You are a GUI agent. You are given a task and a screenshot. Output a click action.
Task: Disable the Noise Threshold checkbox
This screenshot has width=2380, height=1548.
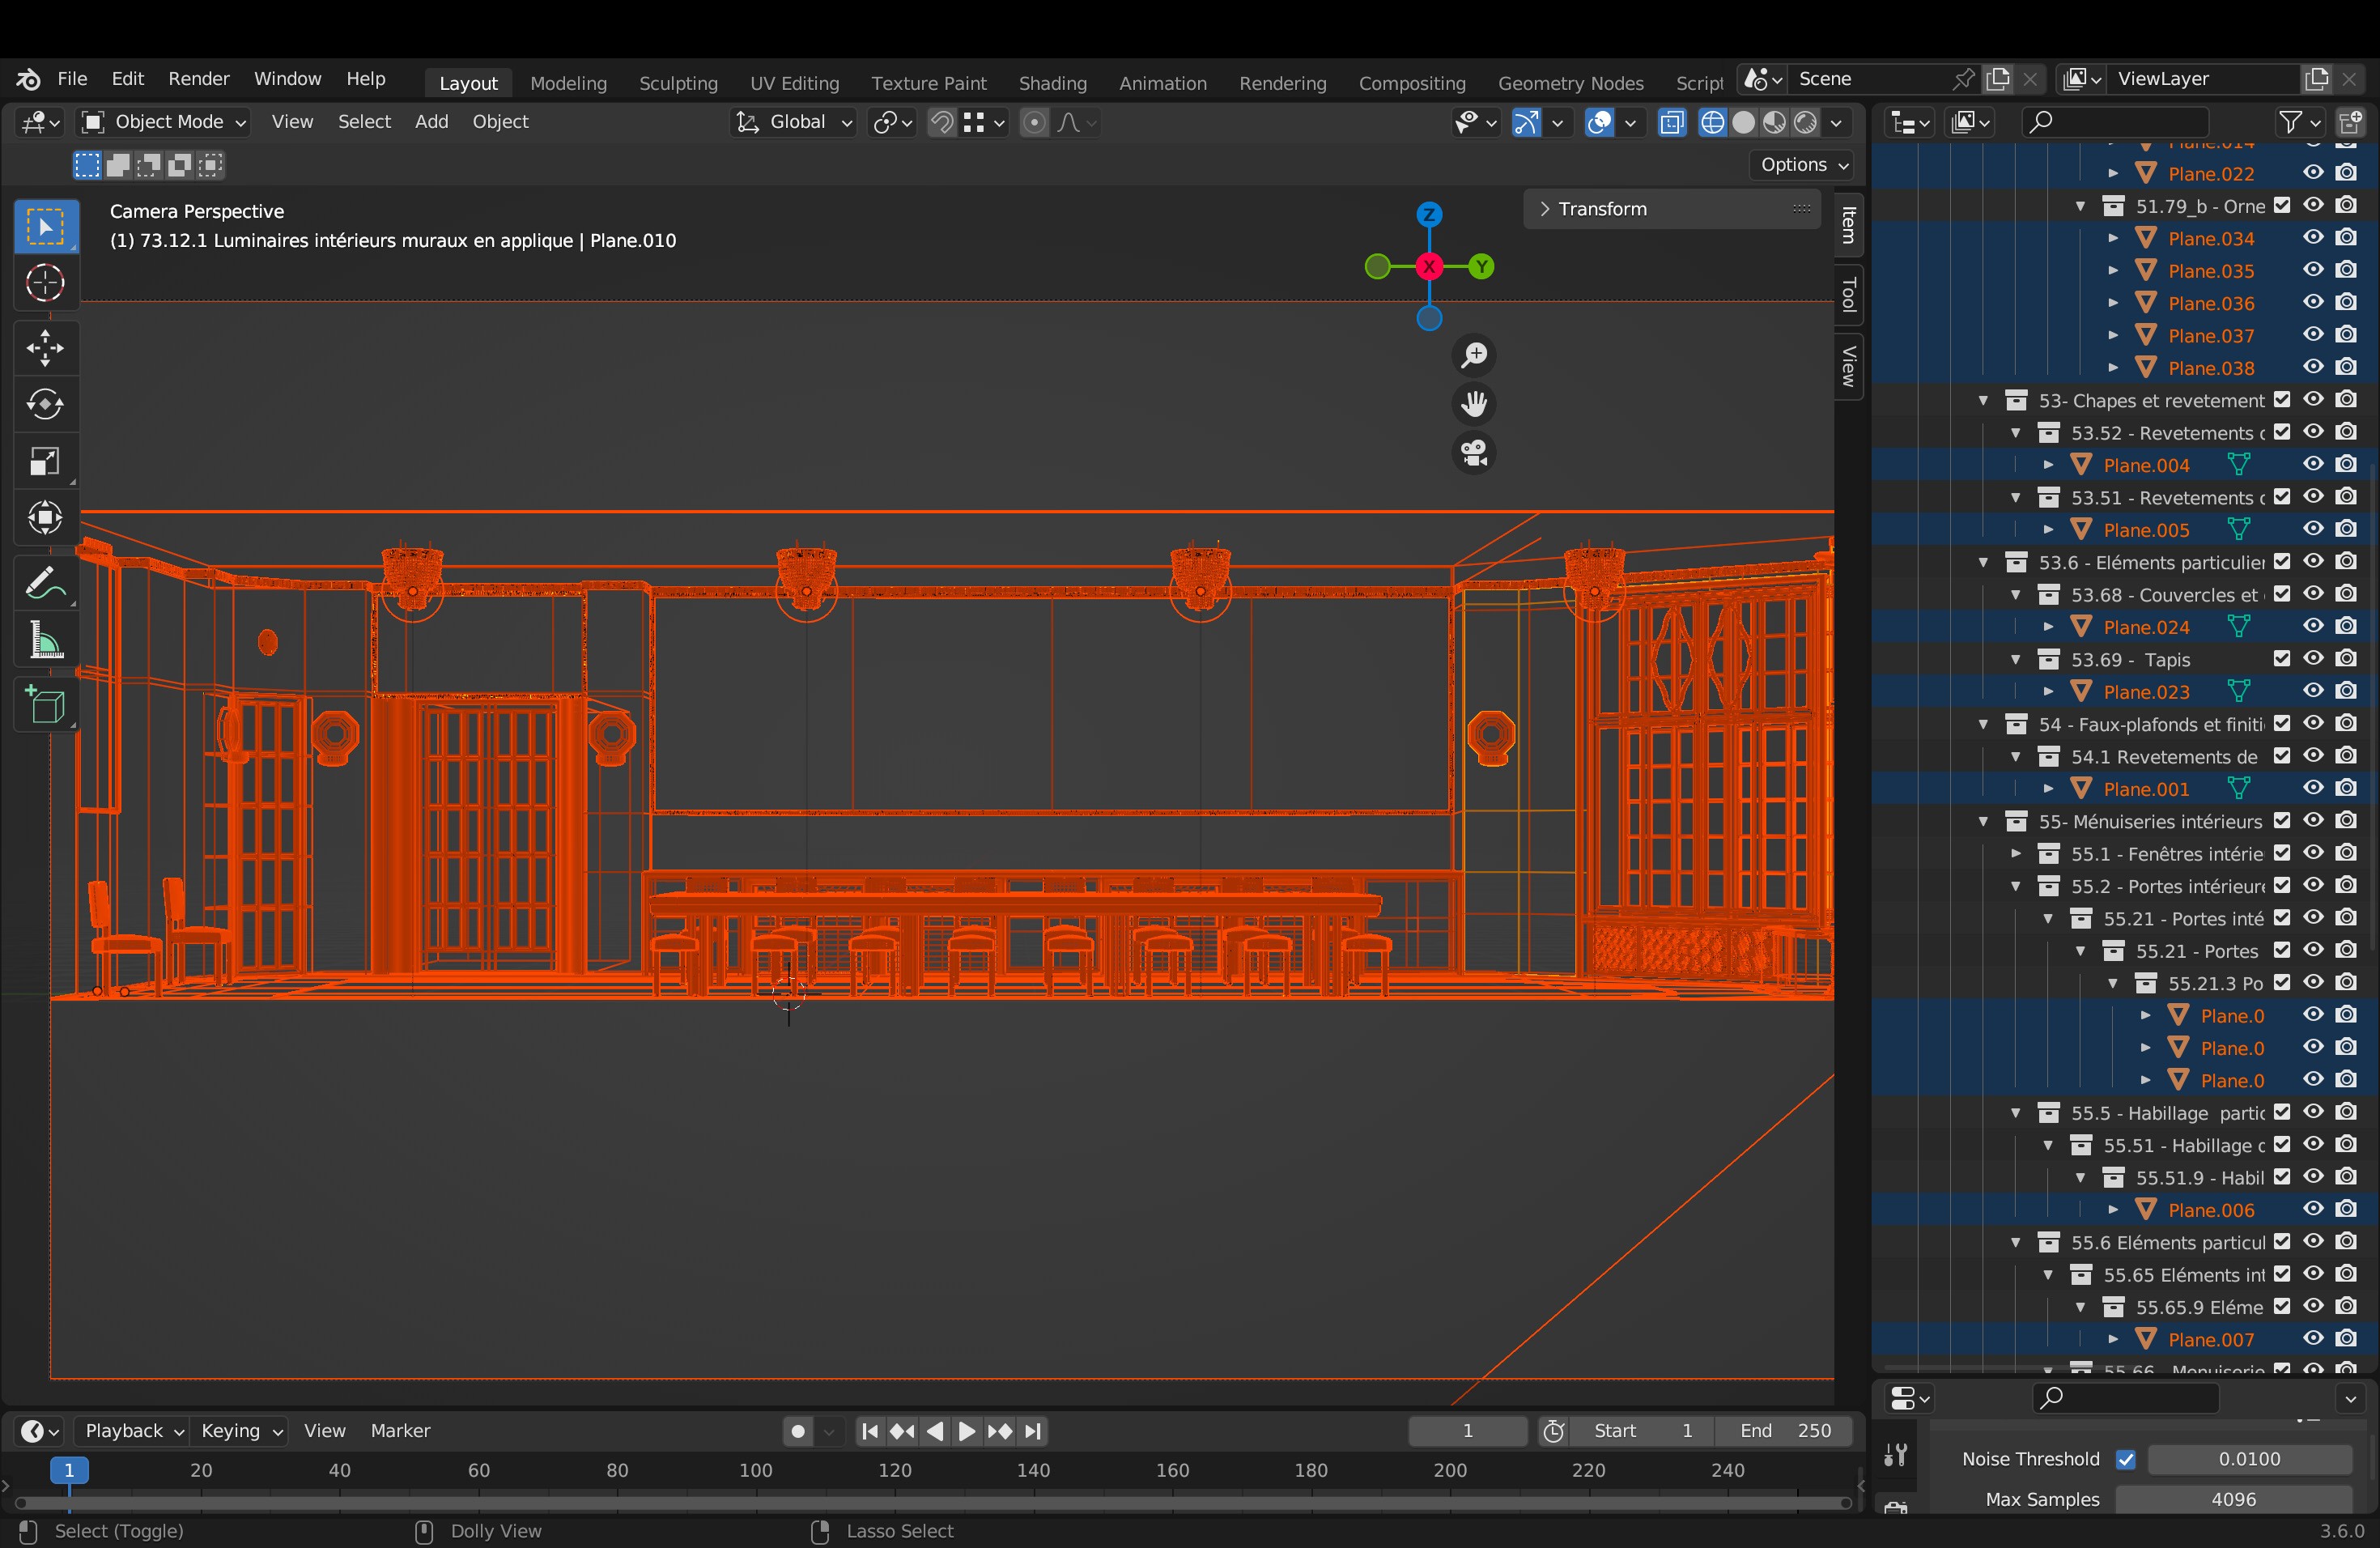2126,1459
